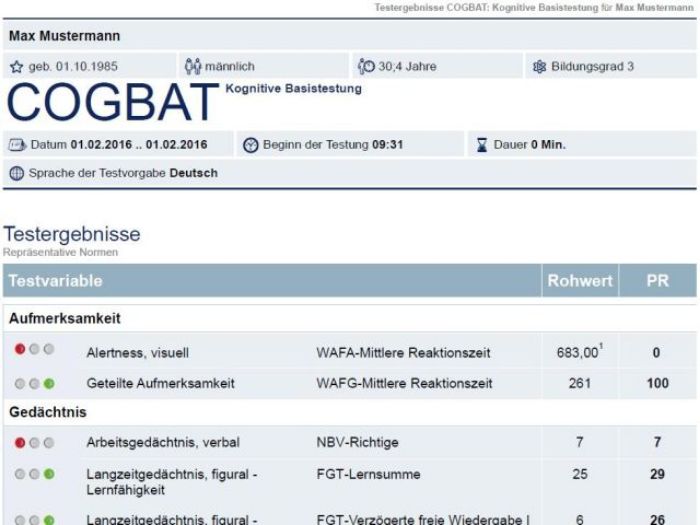Click the globe icon beside Sprache der Testvorgabe
The image size is (700, 525).
pos(17,173)
